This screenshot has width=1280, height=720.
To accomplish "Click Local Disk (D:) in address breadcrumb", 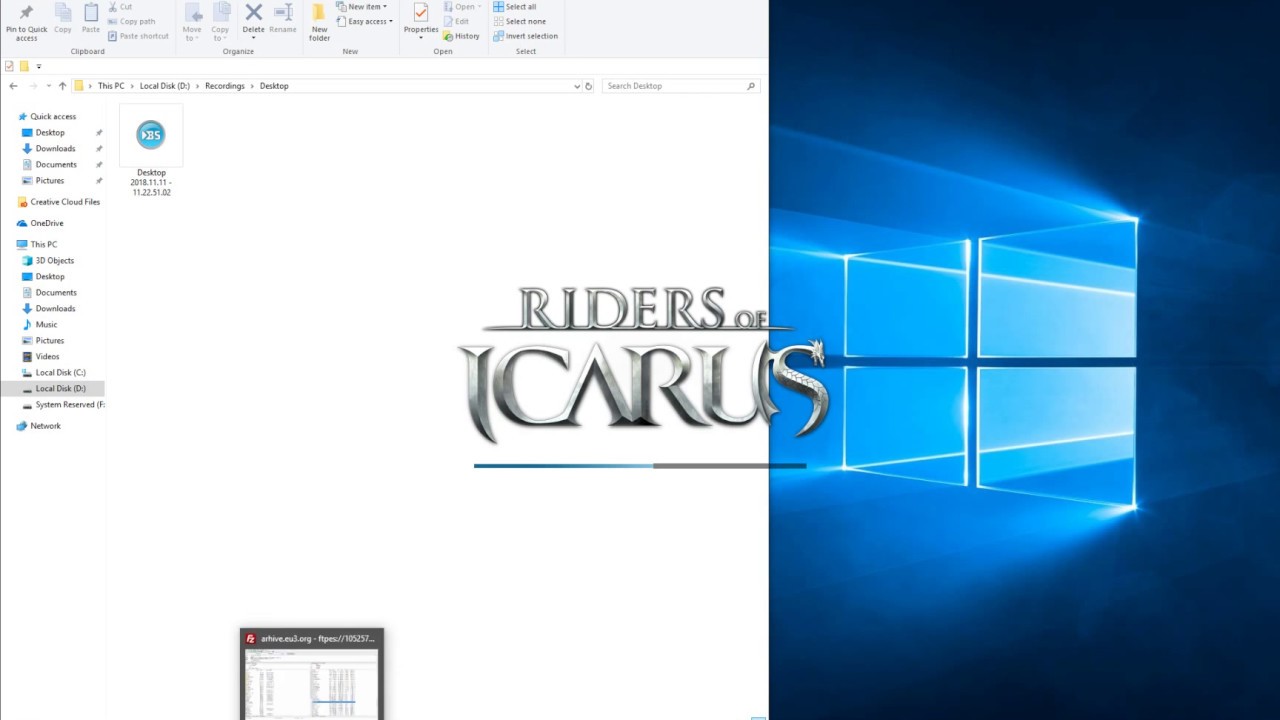I will tap(164, 86).
